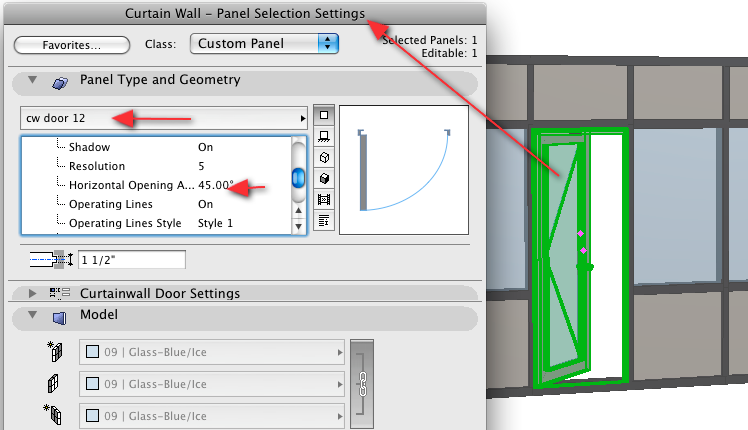Collapse the Model section
748x430 pixels.
pos(32,315)
